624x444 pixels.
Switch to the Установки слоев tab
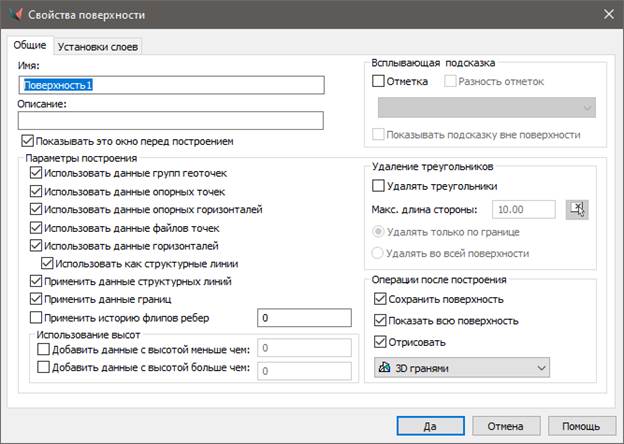97,46
